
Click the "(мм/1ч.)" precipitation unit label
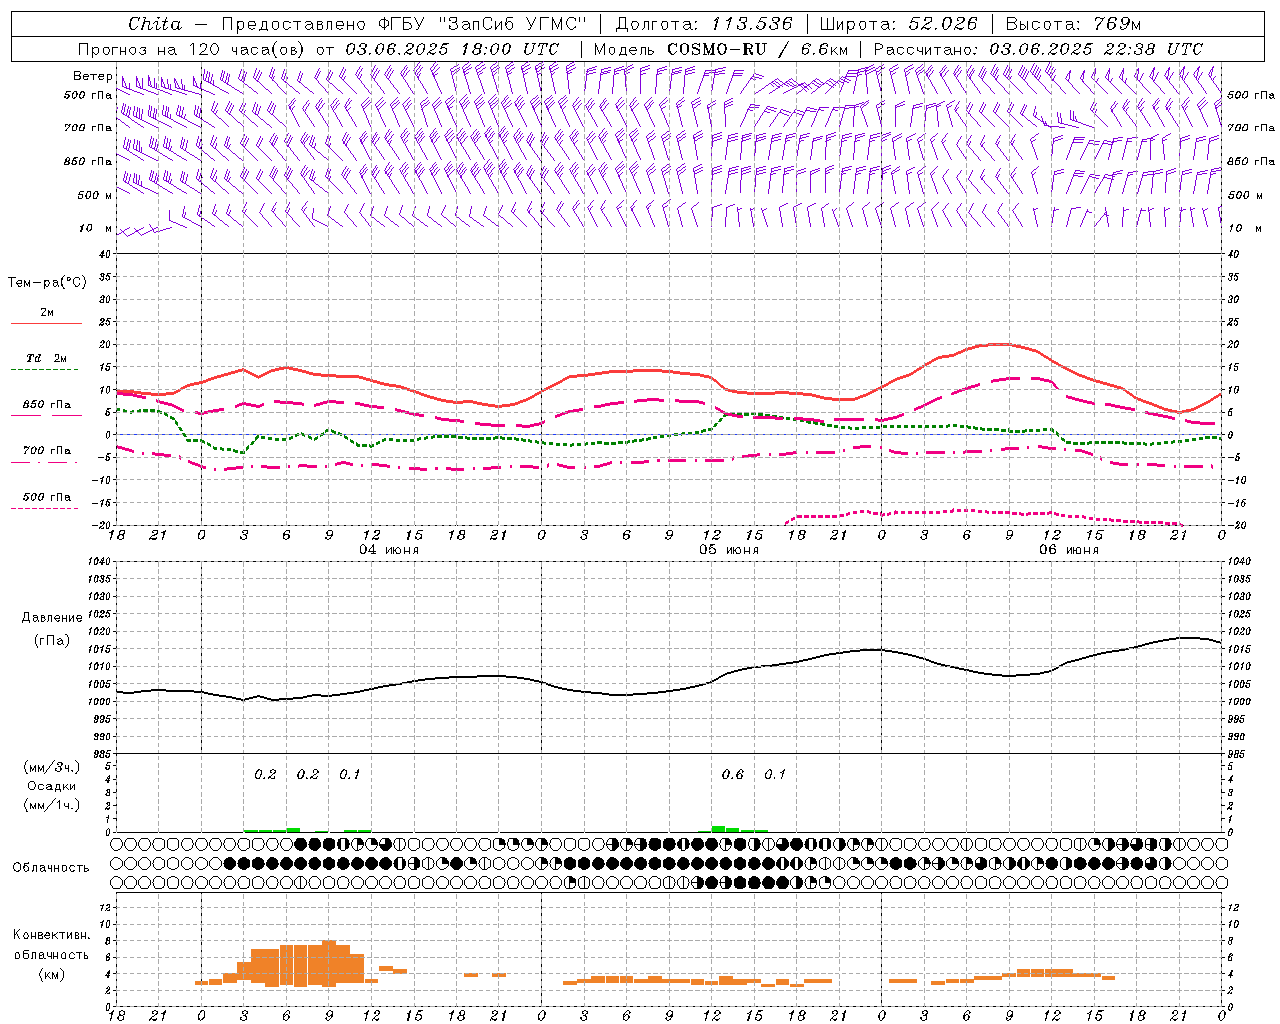(x=52, y=805)
